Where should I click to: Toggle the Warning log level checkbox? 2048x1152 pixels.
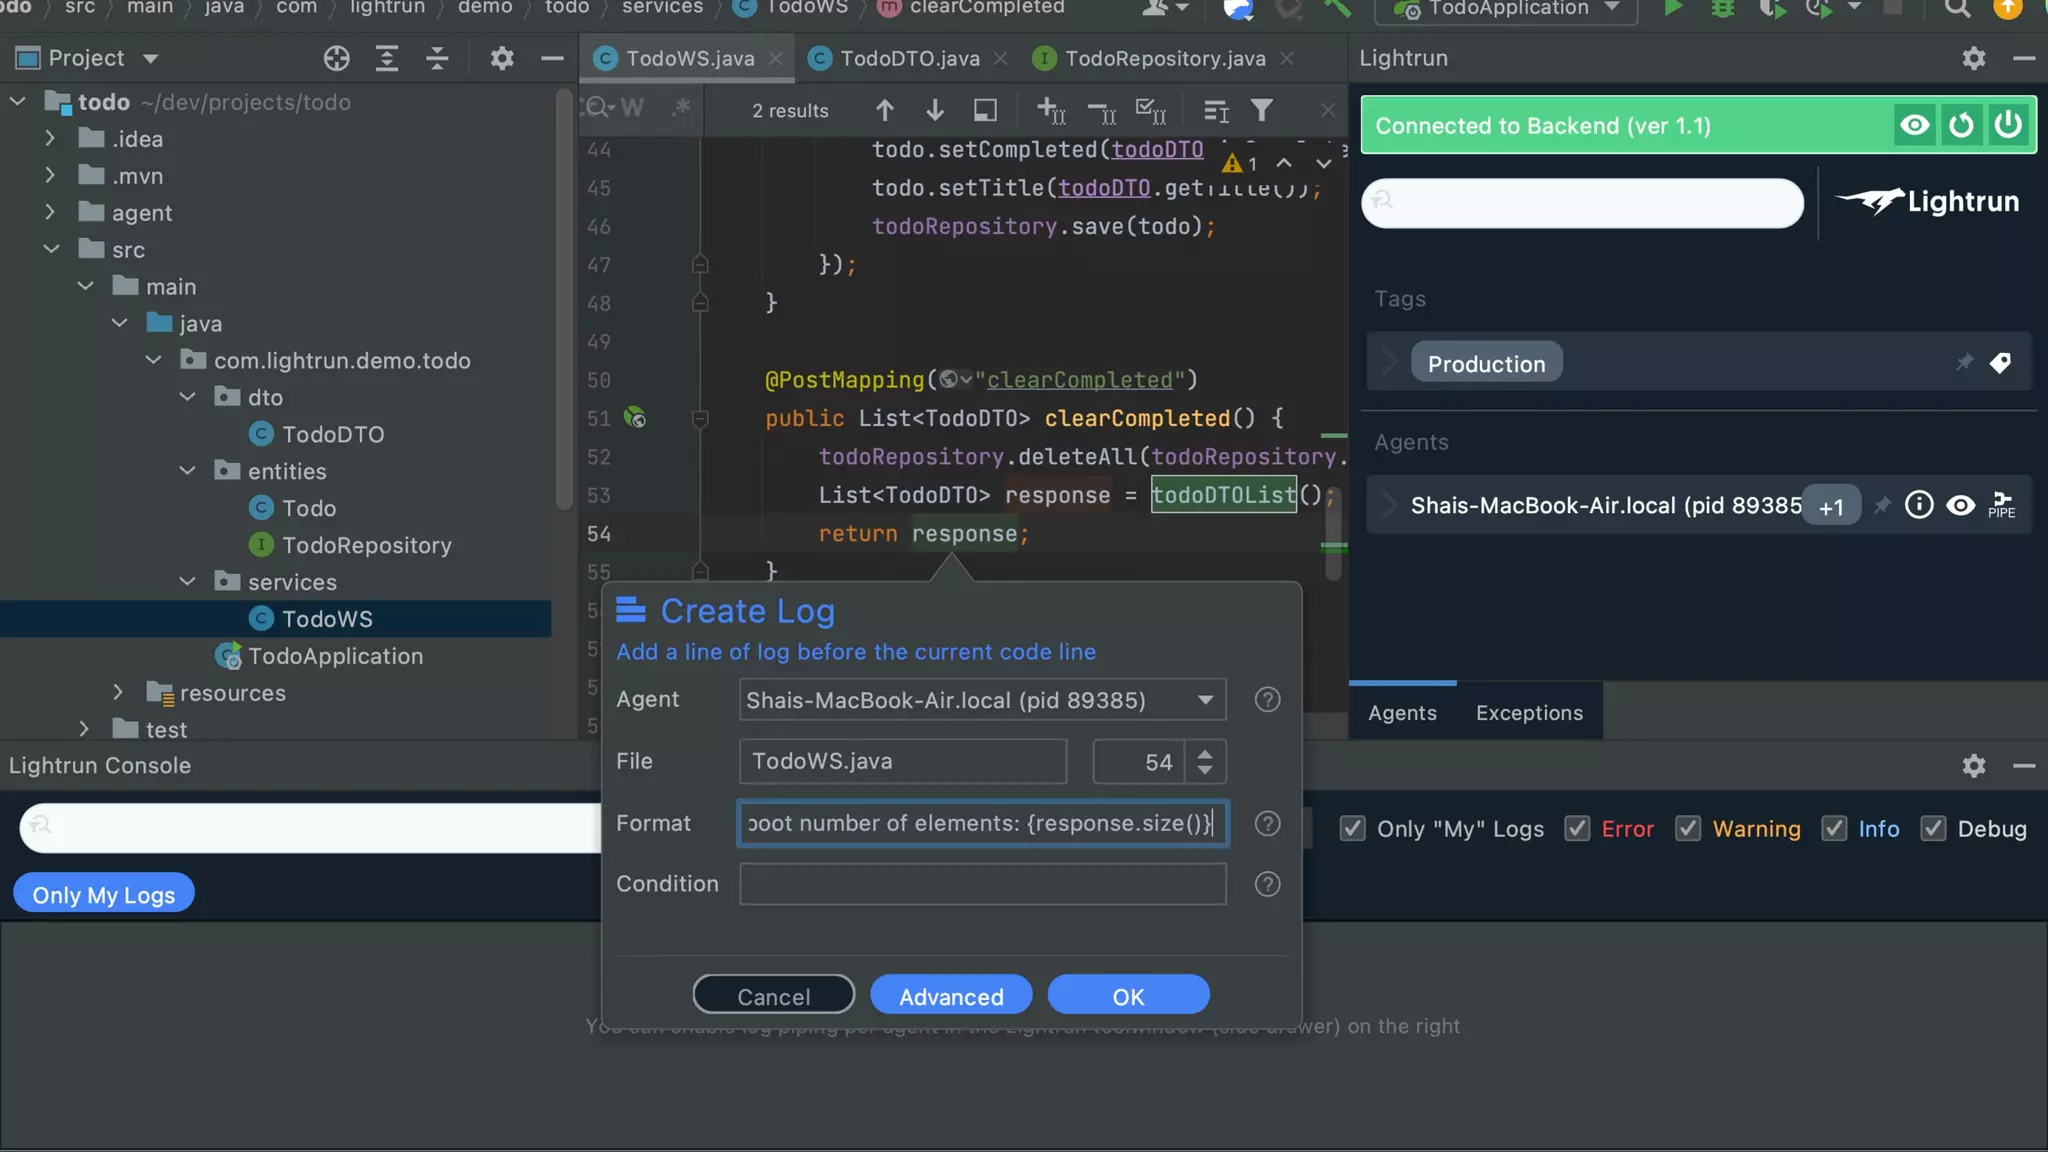pos(1688,829)
